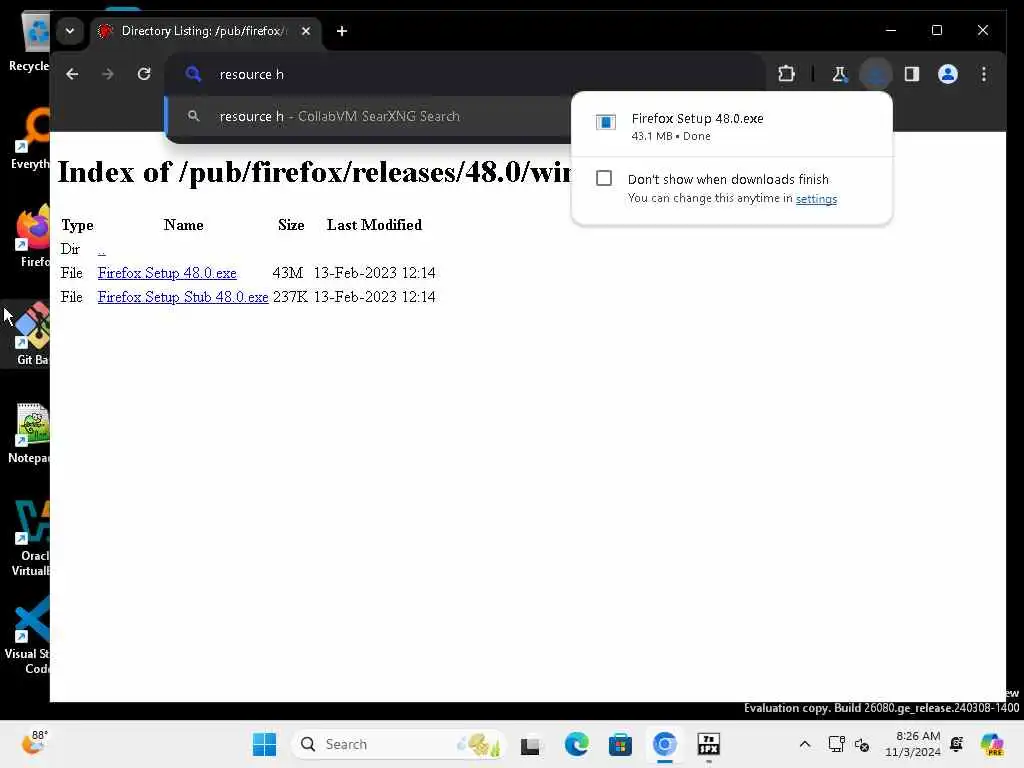The image size is (1024, 768).
Task: Select the 'resource h' SearXNG suggestion
Action: [369, 116]
